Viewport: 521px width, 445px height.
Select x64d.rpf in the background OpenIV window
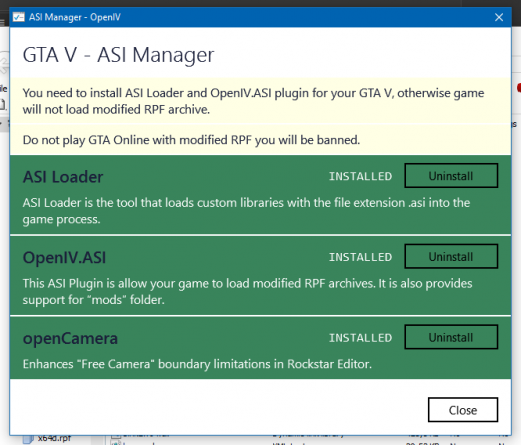pyautogui.click(x=54, y=438)
